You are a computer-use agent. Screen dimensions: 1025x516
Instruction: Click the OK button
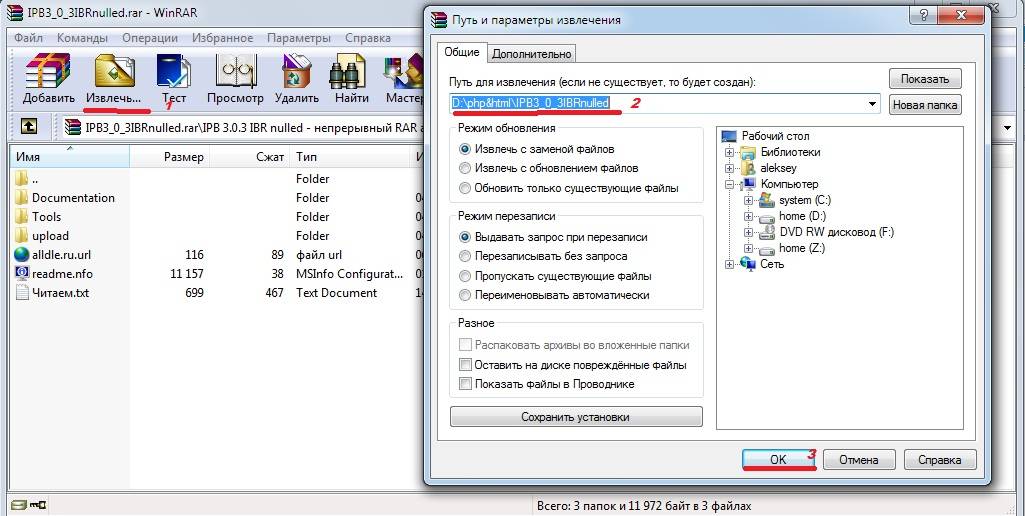pyautogui.click(x=778, y=459)
